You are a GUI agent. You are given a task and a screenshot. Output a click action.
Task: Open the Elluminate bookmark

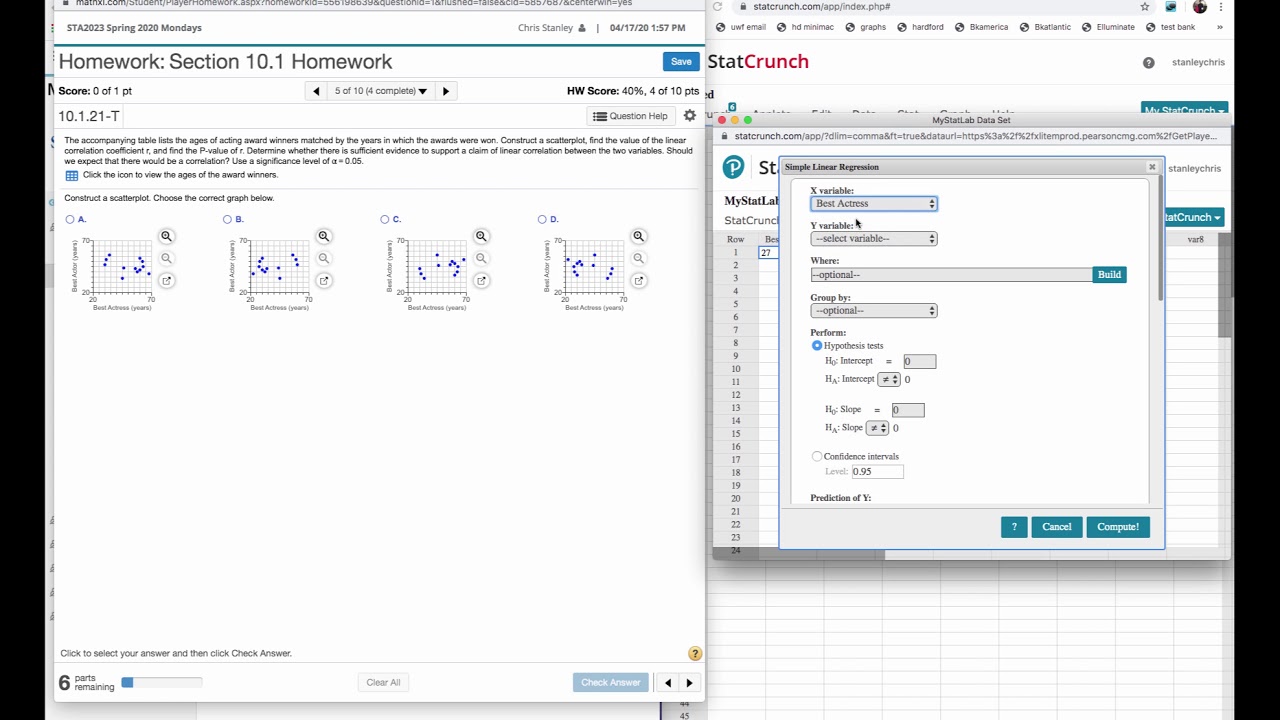[1108, 27]
